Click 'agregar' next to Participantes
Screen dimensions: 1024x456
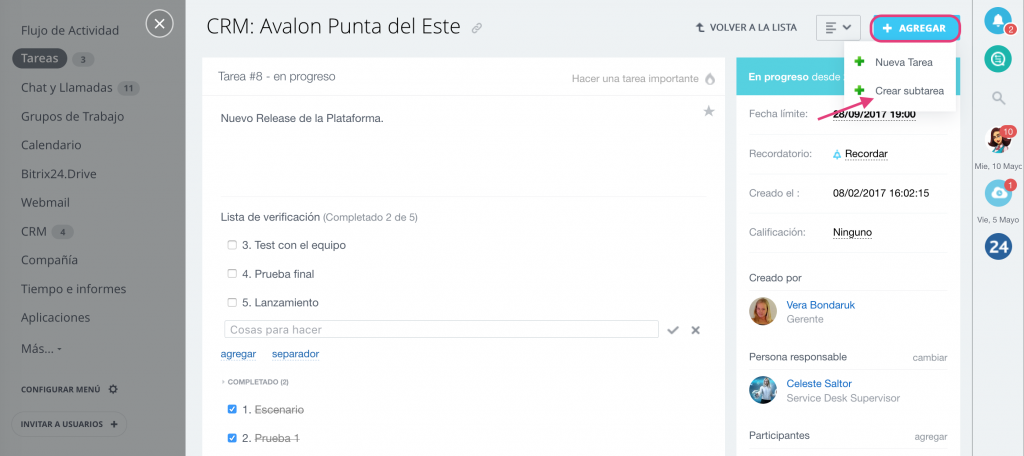click(931, 436)
